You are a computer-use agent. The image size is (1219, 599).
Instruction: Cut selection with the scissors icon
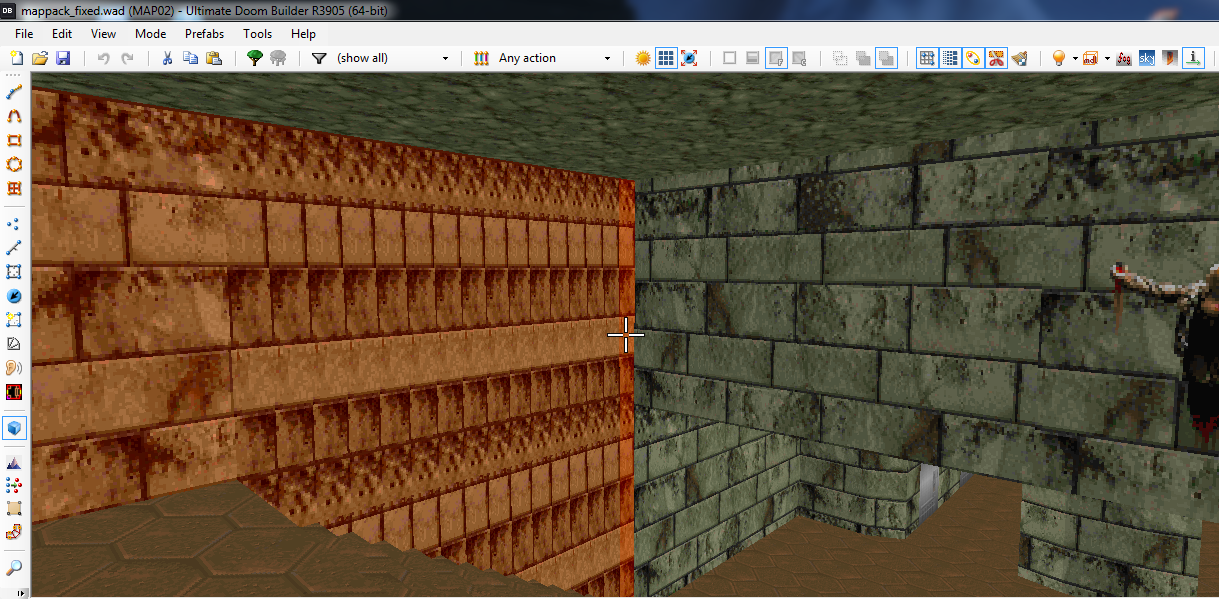point(167,58)
